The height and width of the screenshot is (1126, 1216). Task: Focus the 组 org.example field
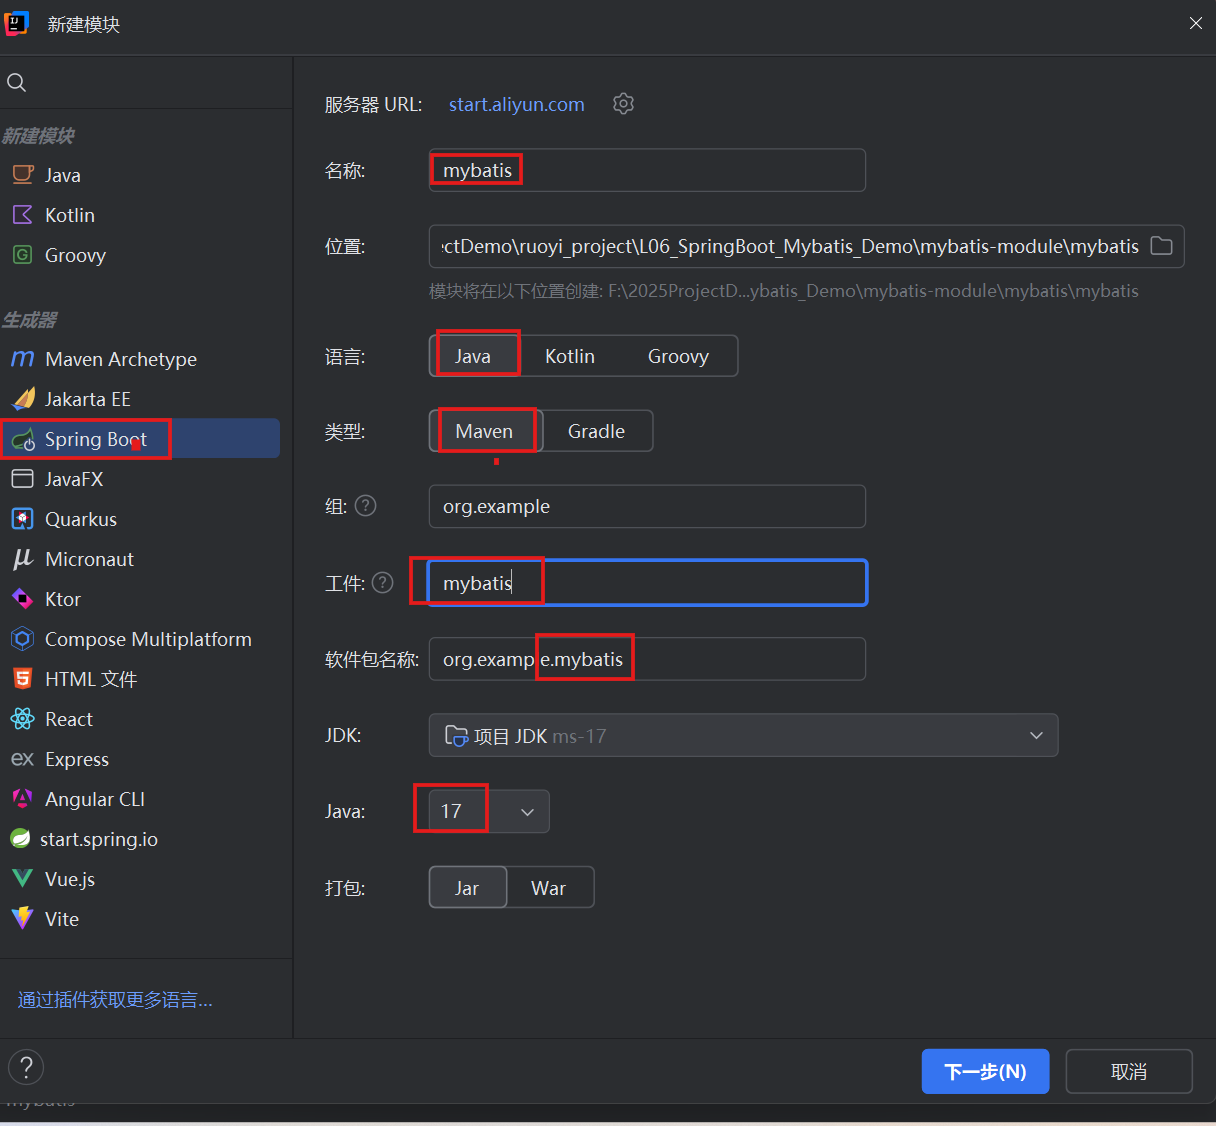(x=647, y=506)
